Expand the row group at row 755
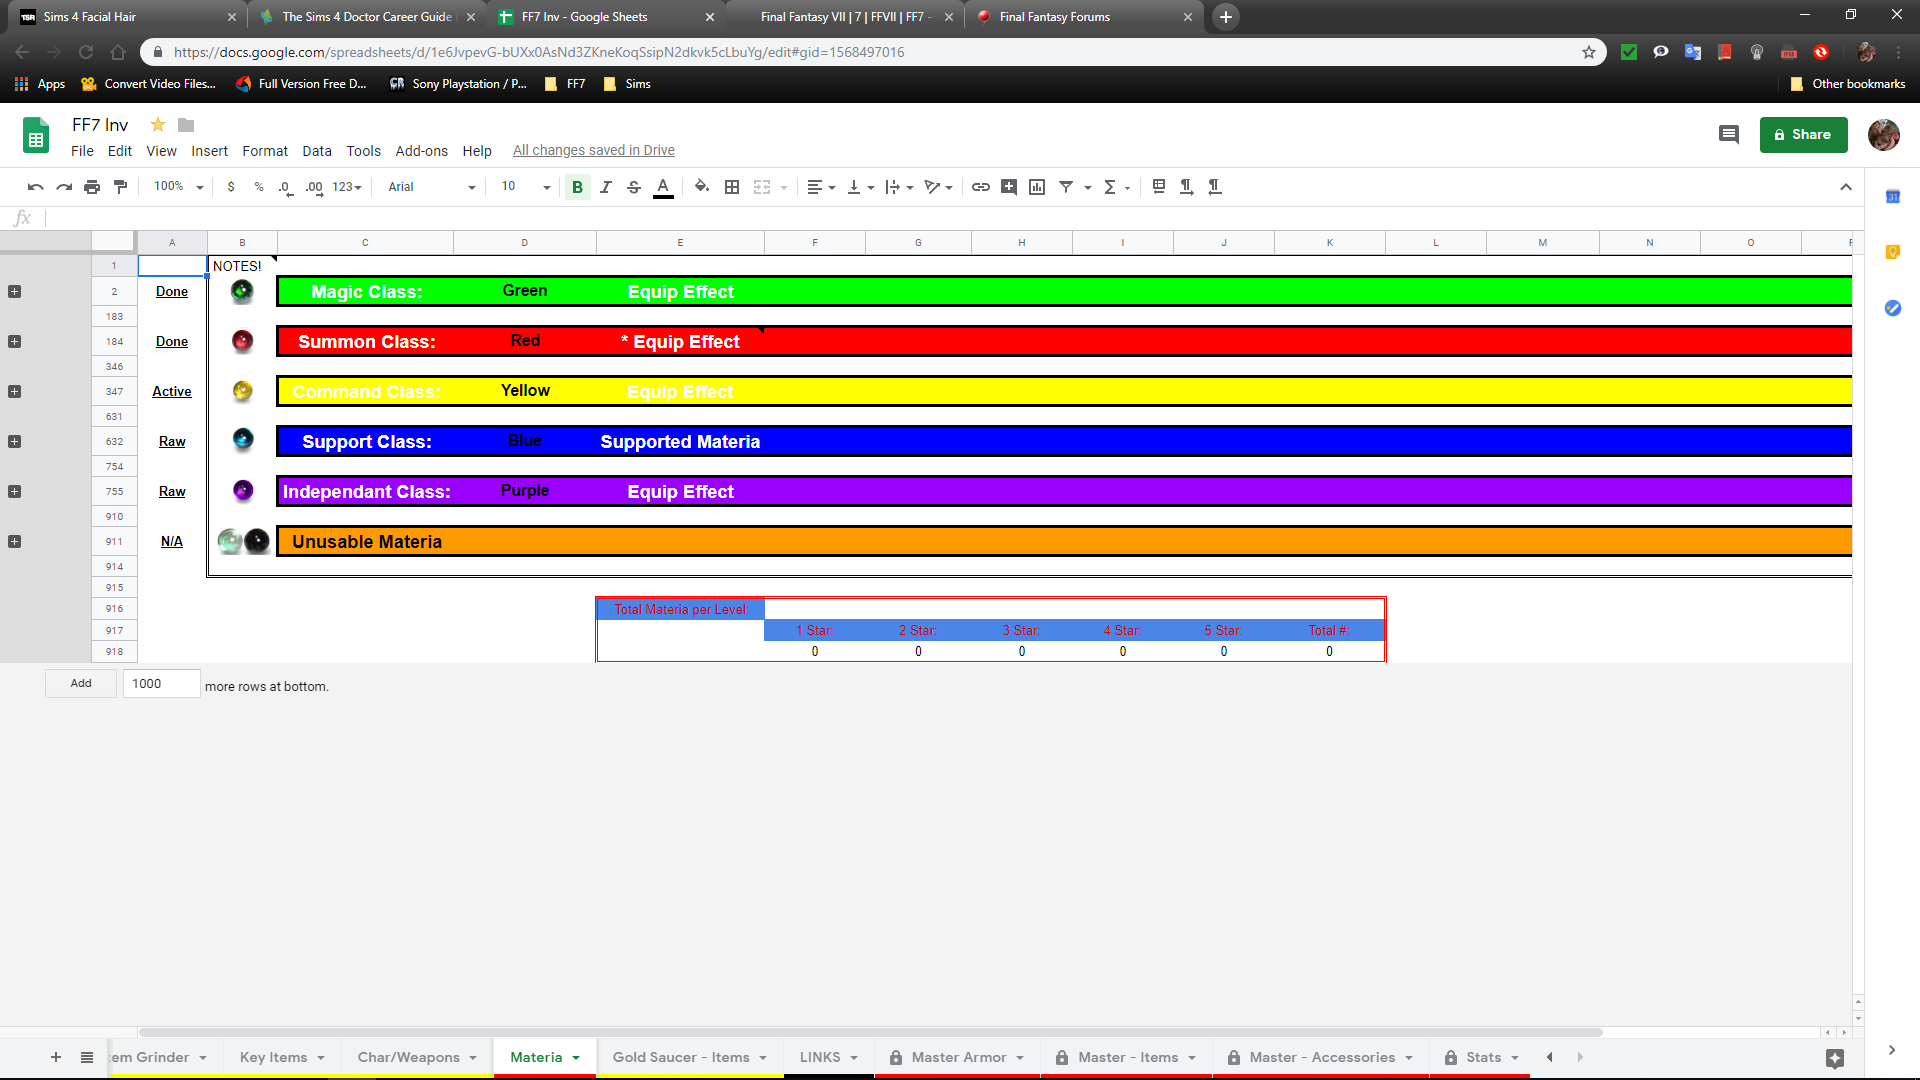 tap(14, 492)
